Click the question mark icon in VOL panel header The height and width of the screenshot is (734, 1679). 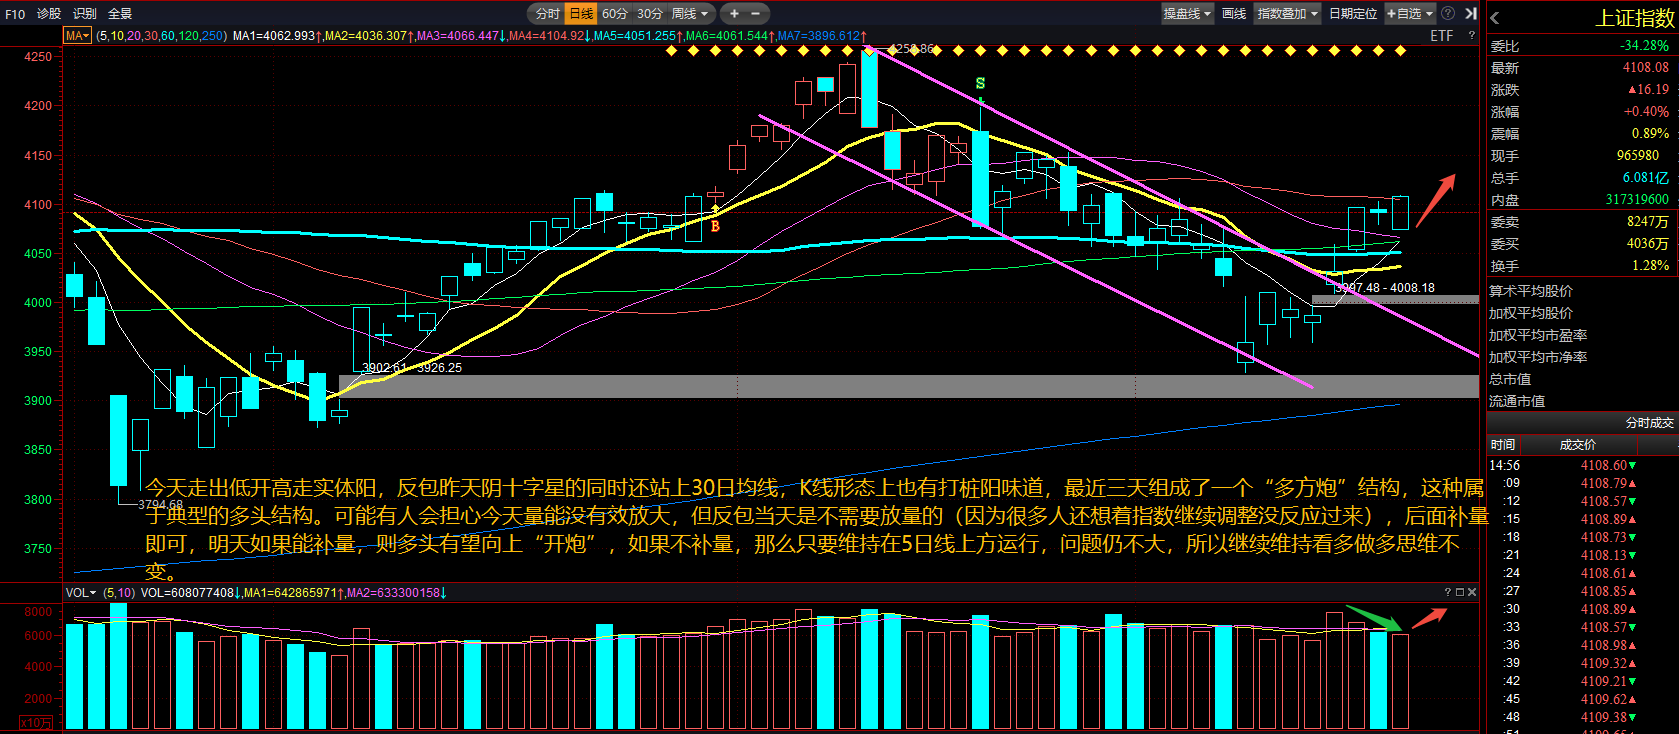(x=1447, y=592)
